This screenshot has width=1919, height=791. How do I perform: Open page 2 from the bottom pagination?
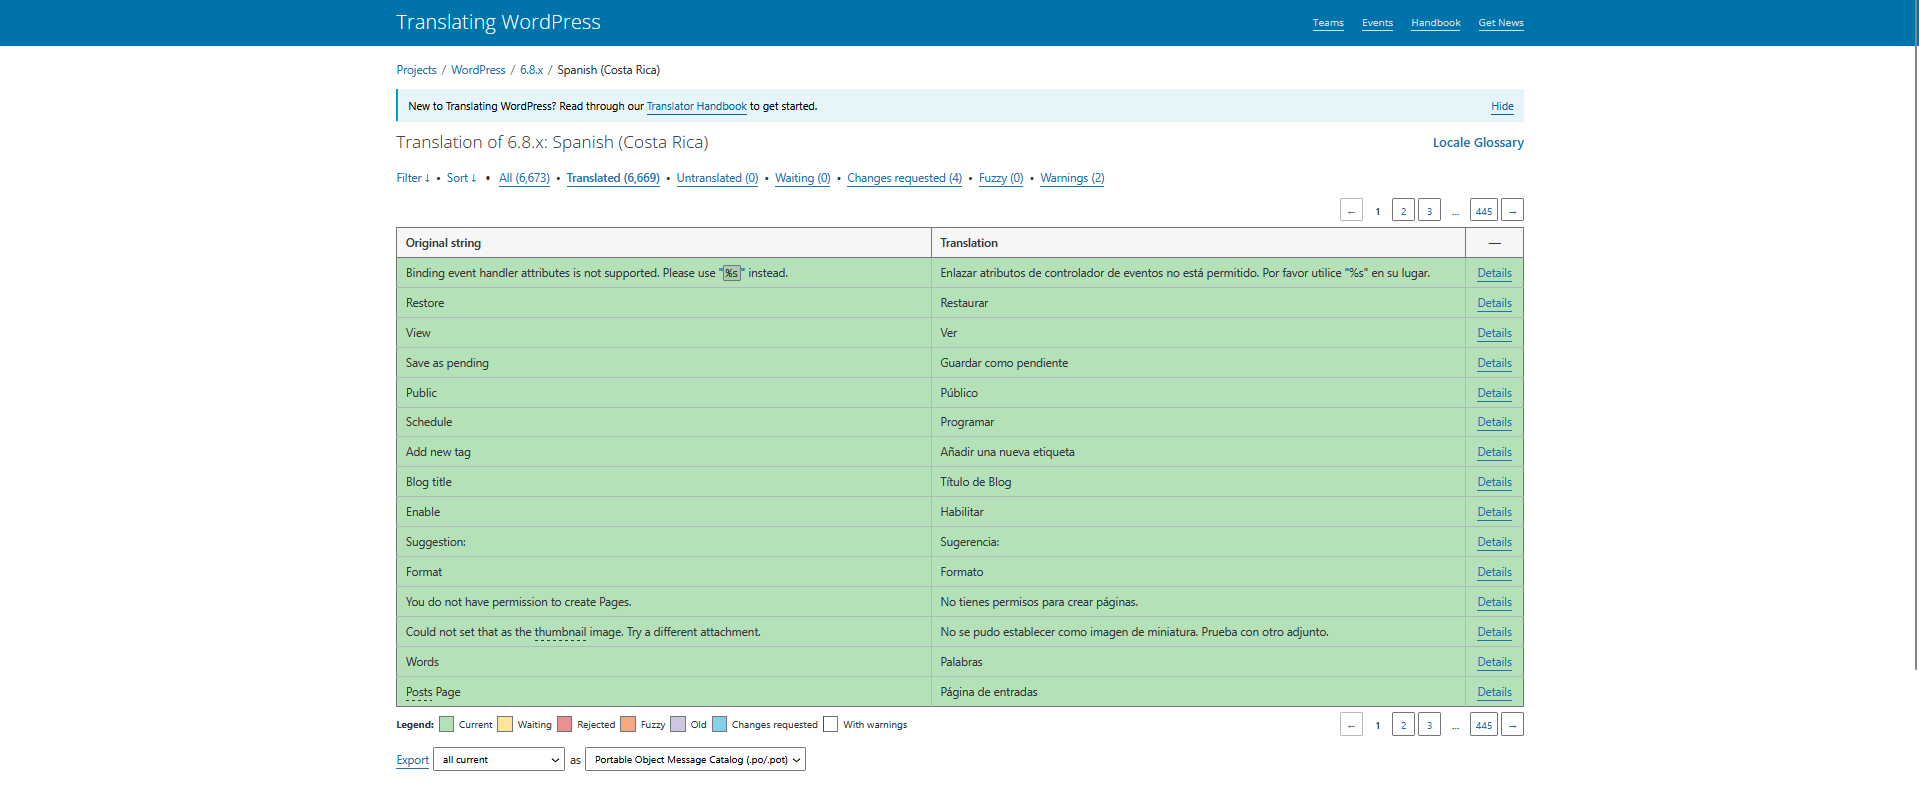(x=1403, y=725)
